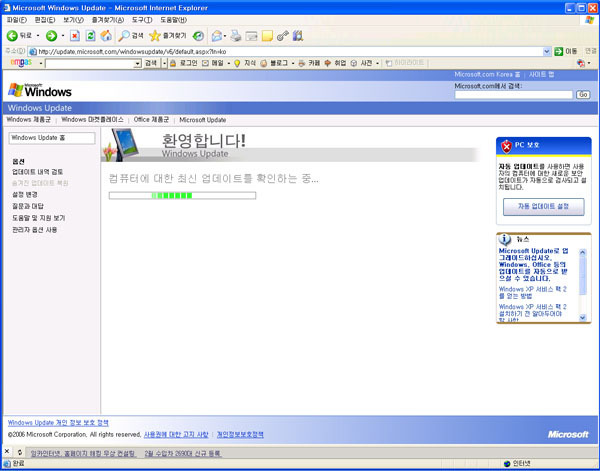The image size is (600, 471).
Task: Open the 보기(V) menu
Action: pos(73,20)
